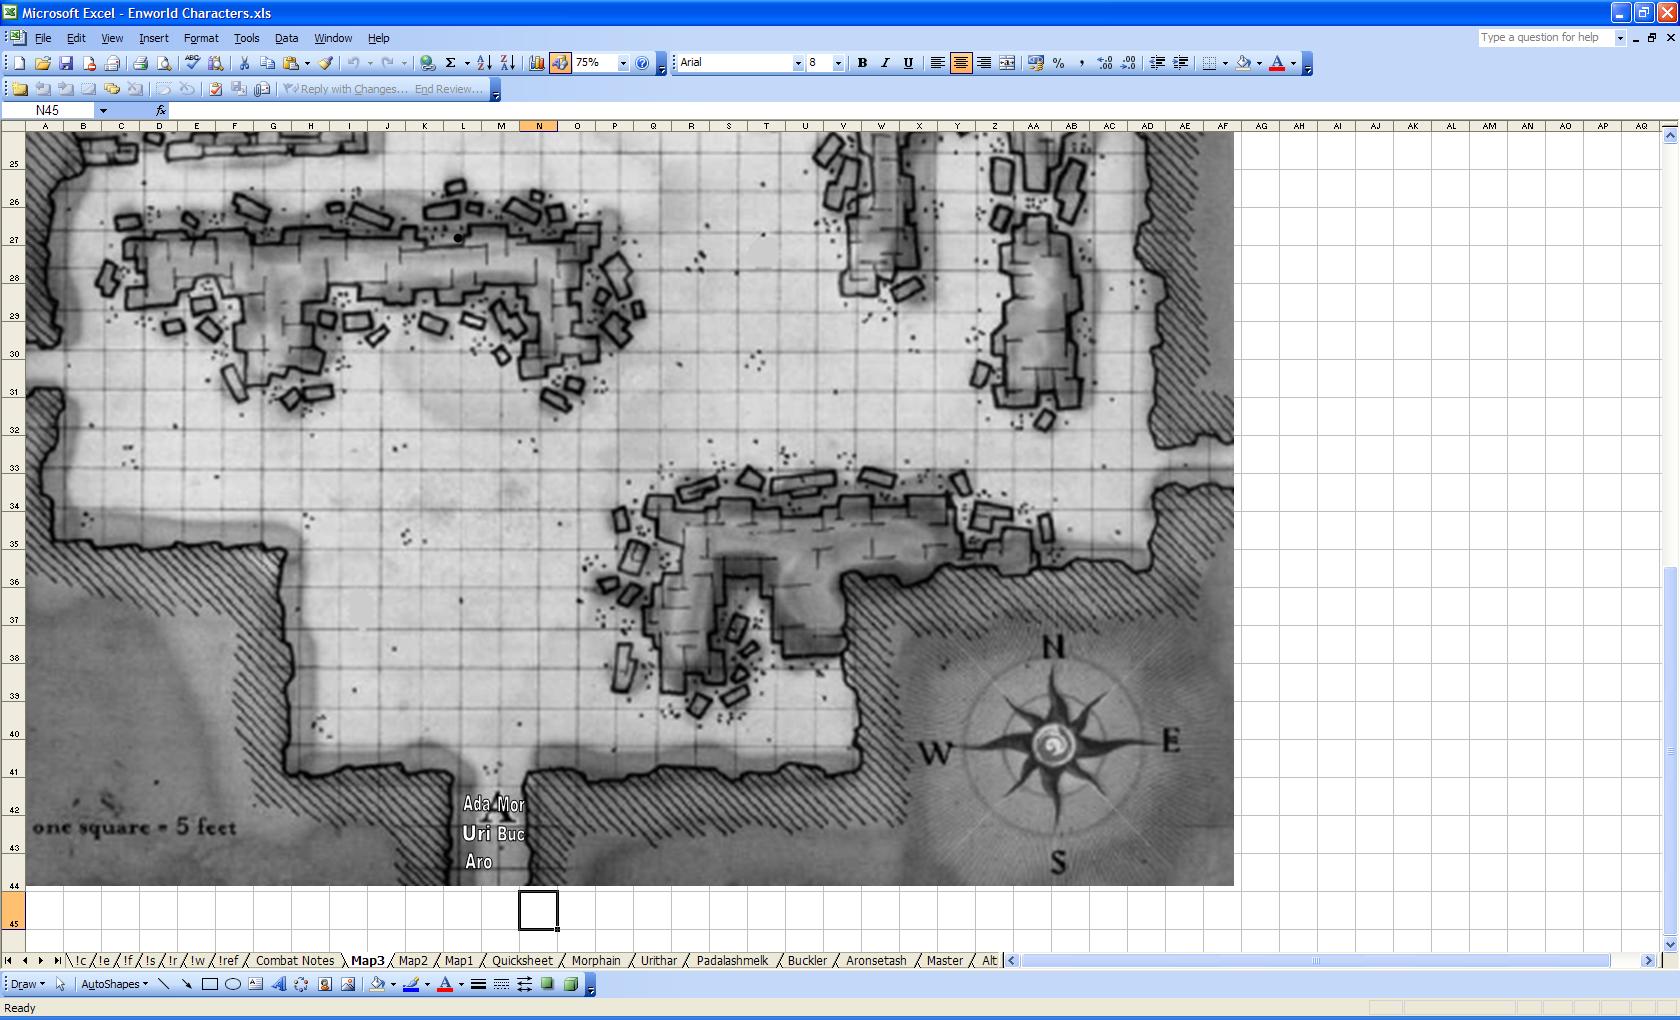The image size is (1680, 1020).
Task: Increase the cell indent
Action: 1181,63
